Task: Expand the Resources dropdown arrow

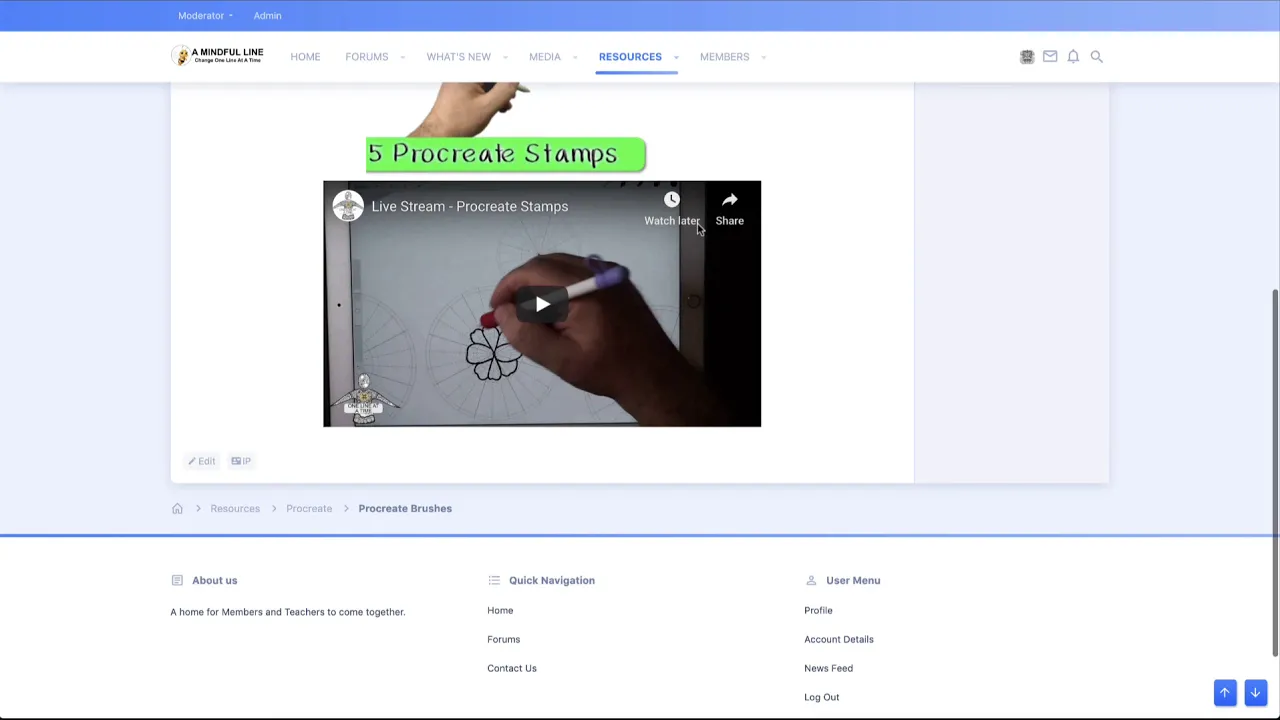Action: (676, 57)
